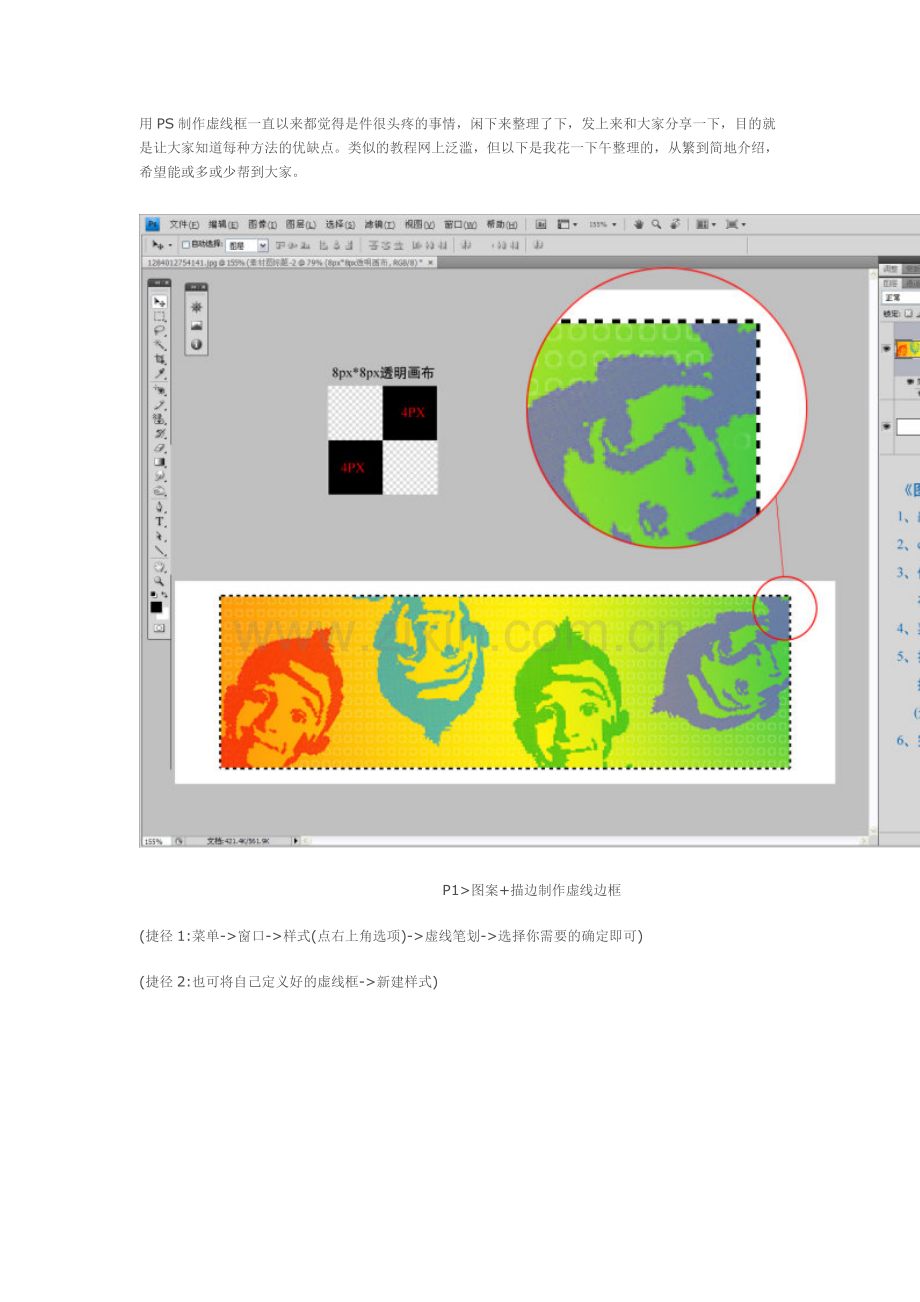Open the 文件(F) menu
This screenshot has width=920, height=1302.
(184, 225)
